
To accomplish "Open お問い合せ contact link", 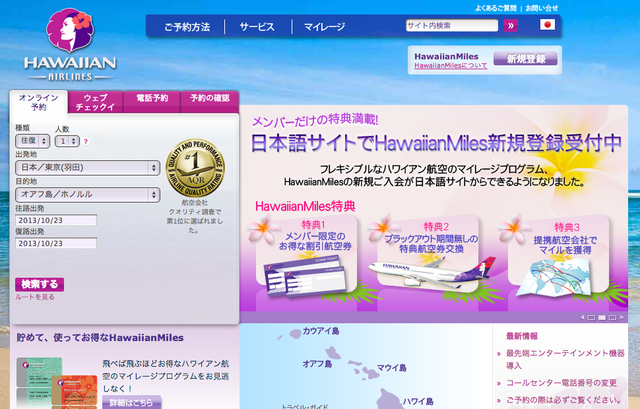I will click(542, 8).
